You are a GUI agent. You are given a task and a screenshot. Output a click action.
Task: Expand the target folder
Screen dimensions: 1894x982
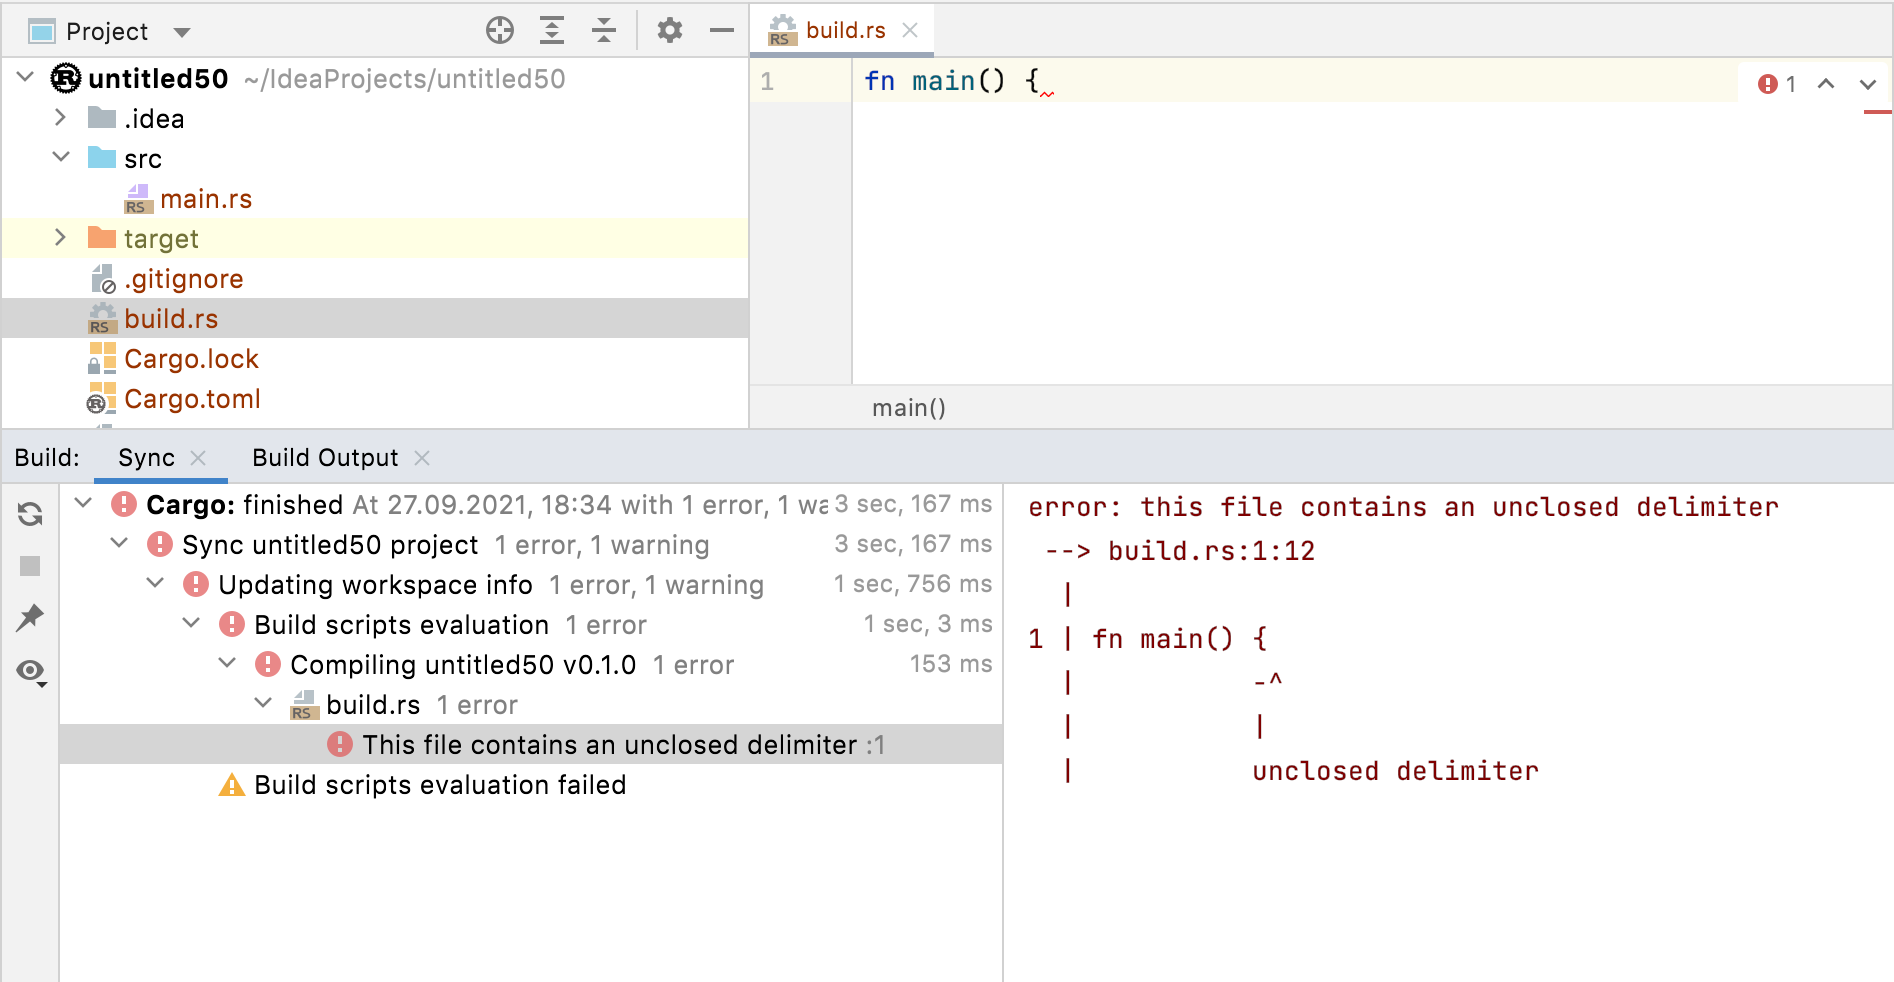(x=60, y=237)
